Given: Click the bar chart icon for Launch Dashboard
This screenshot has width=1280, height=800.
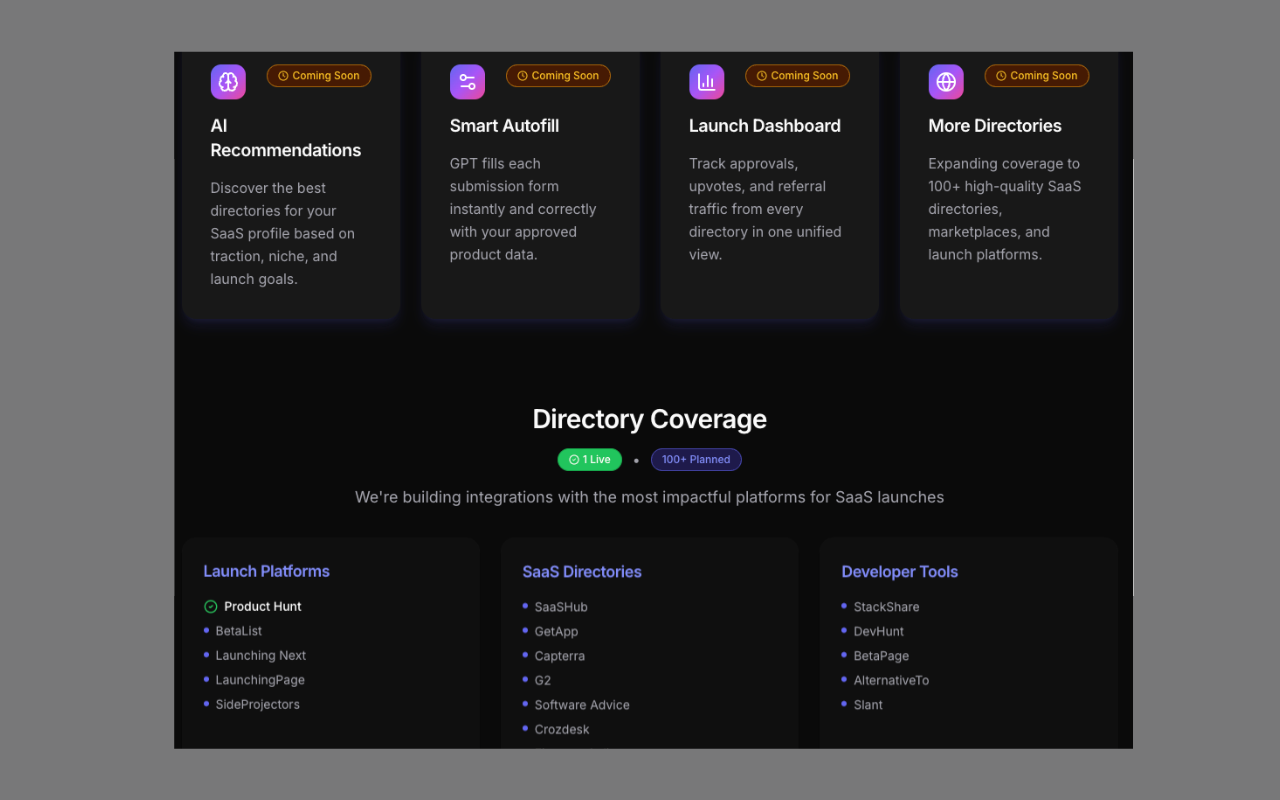Looking at the screenshot, I should [706, 81].
